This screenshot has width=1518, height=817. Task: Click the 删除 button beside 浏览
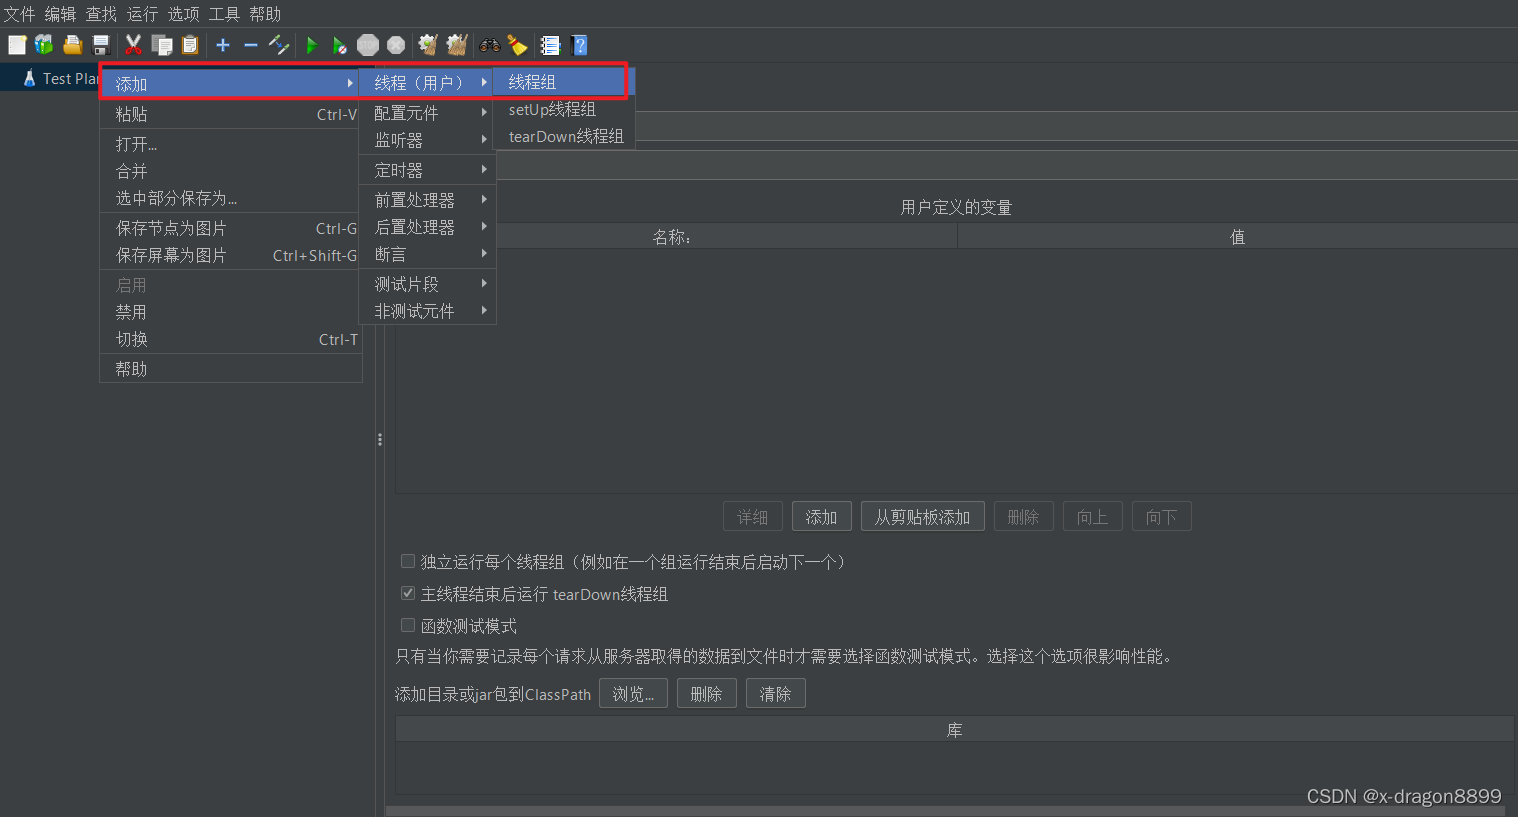(x=706, y=694)
